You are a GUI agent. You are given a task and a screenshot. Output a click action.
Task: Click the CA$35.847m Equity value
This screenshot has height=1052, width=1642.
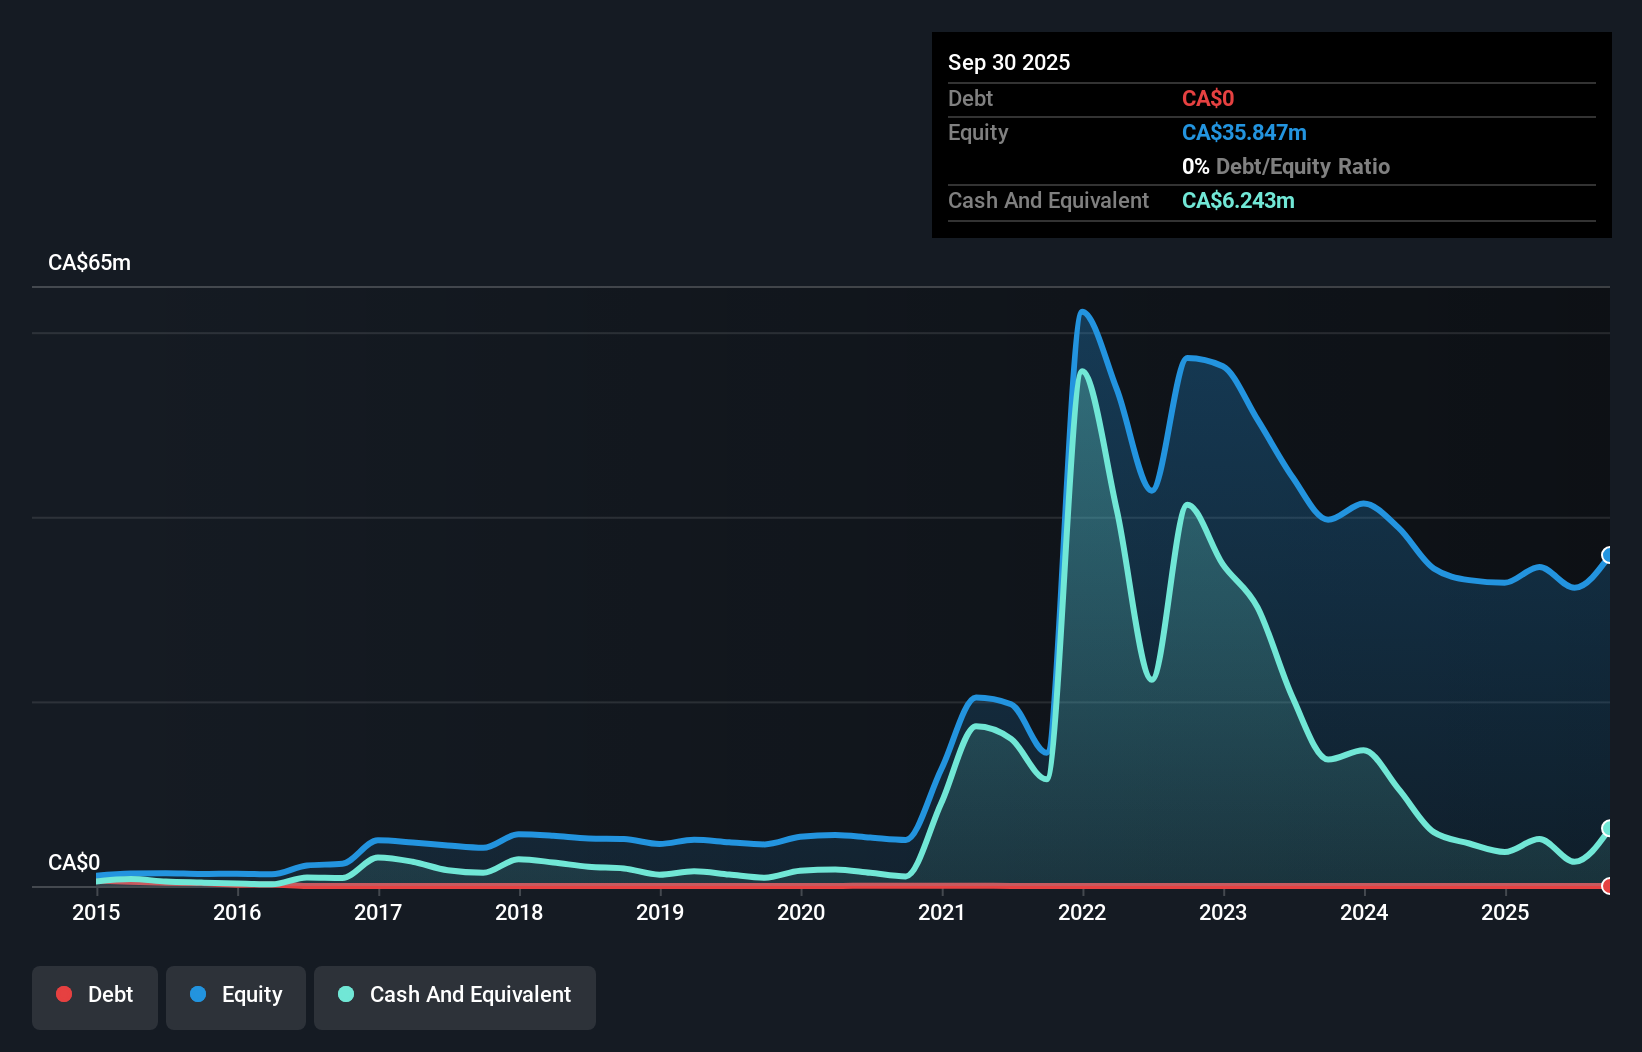tap(1244, 132)
